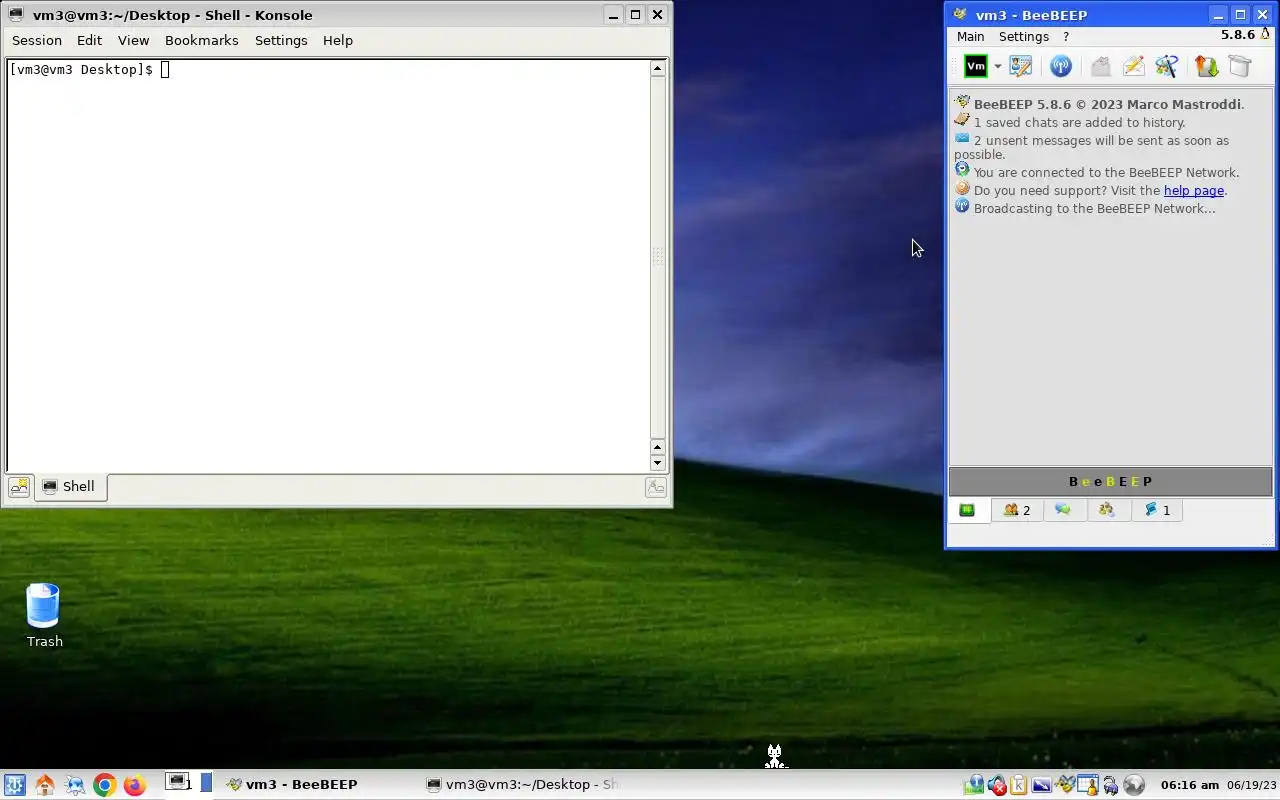
Task: Click the blue KDE gear icon next to home
Action: (x=74, y=785)
